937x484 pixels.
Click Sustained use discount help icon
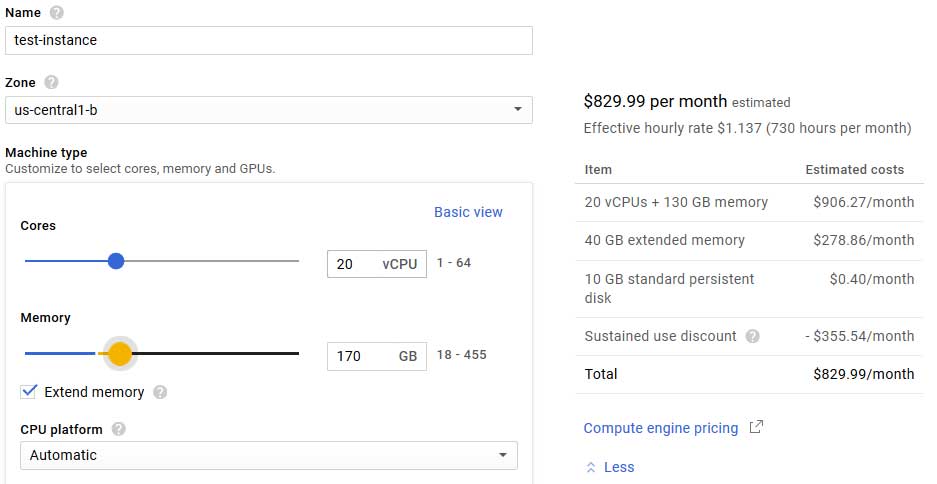coord(752,336)
